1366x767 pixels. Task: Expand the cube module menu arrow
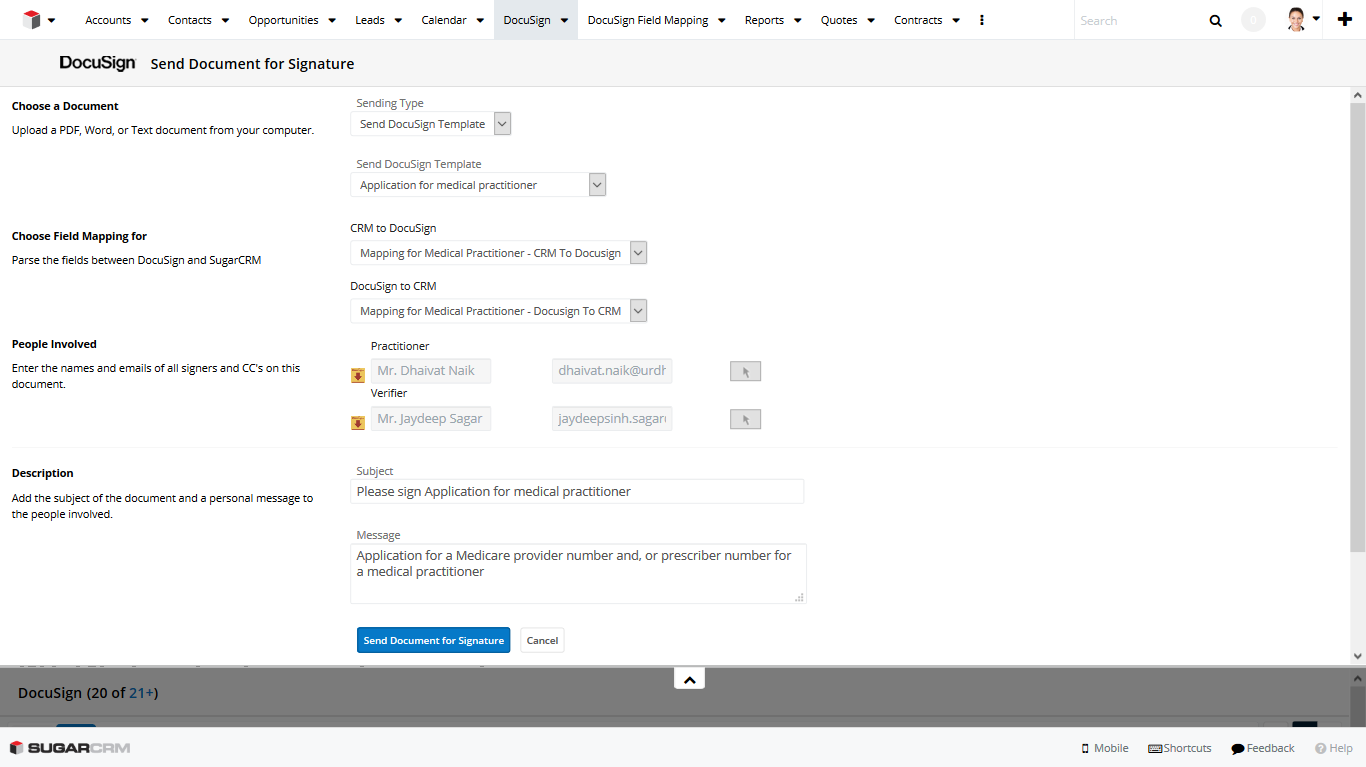point(51,20)
